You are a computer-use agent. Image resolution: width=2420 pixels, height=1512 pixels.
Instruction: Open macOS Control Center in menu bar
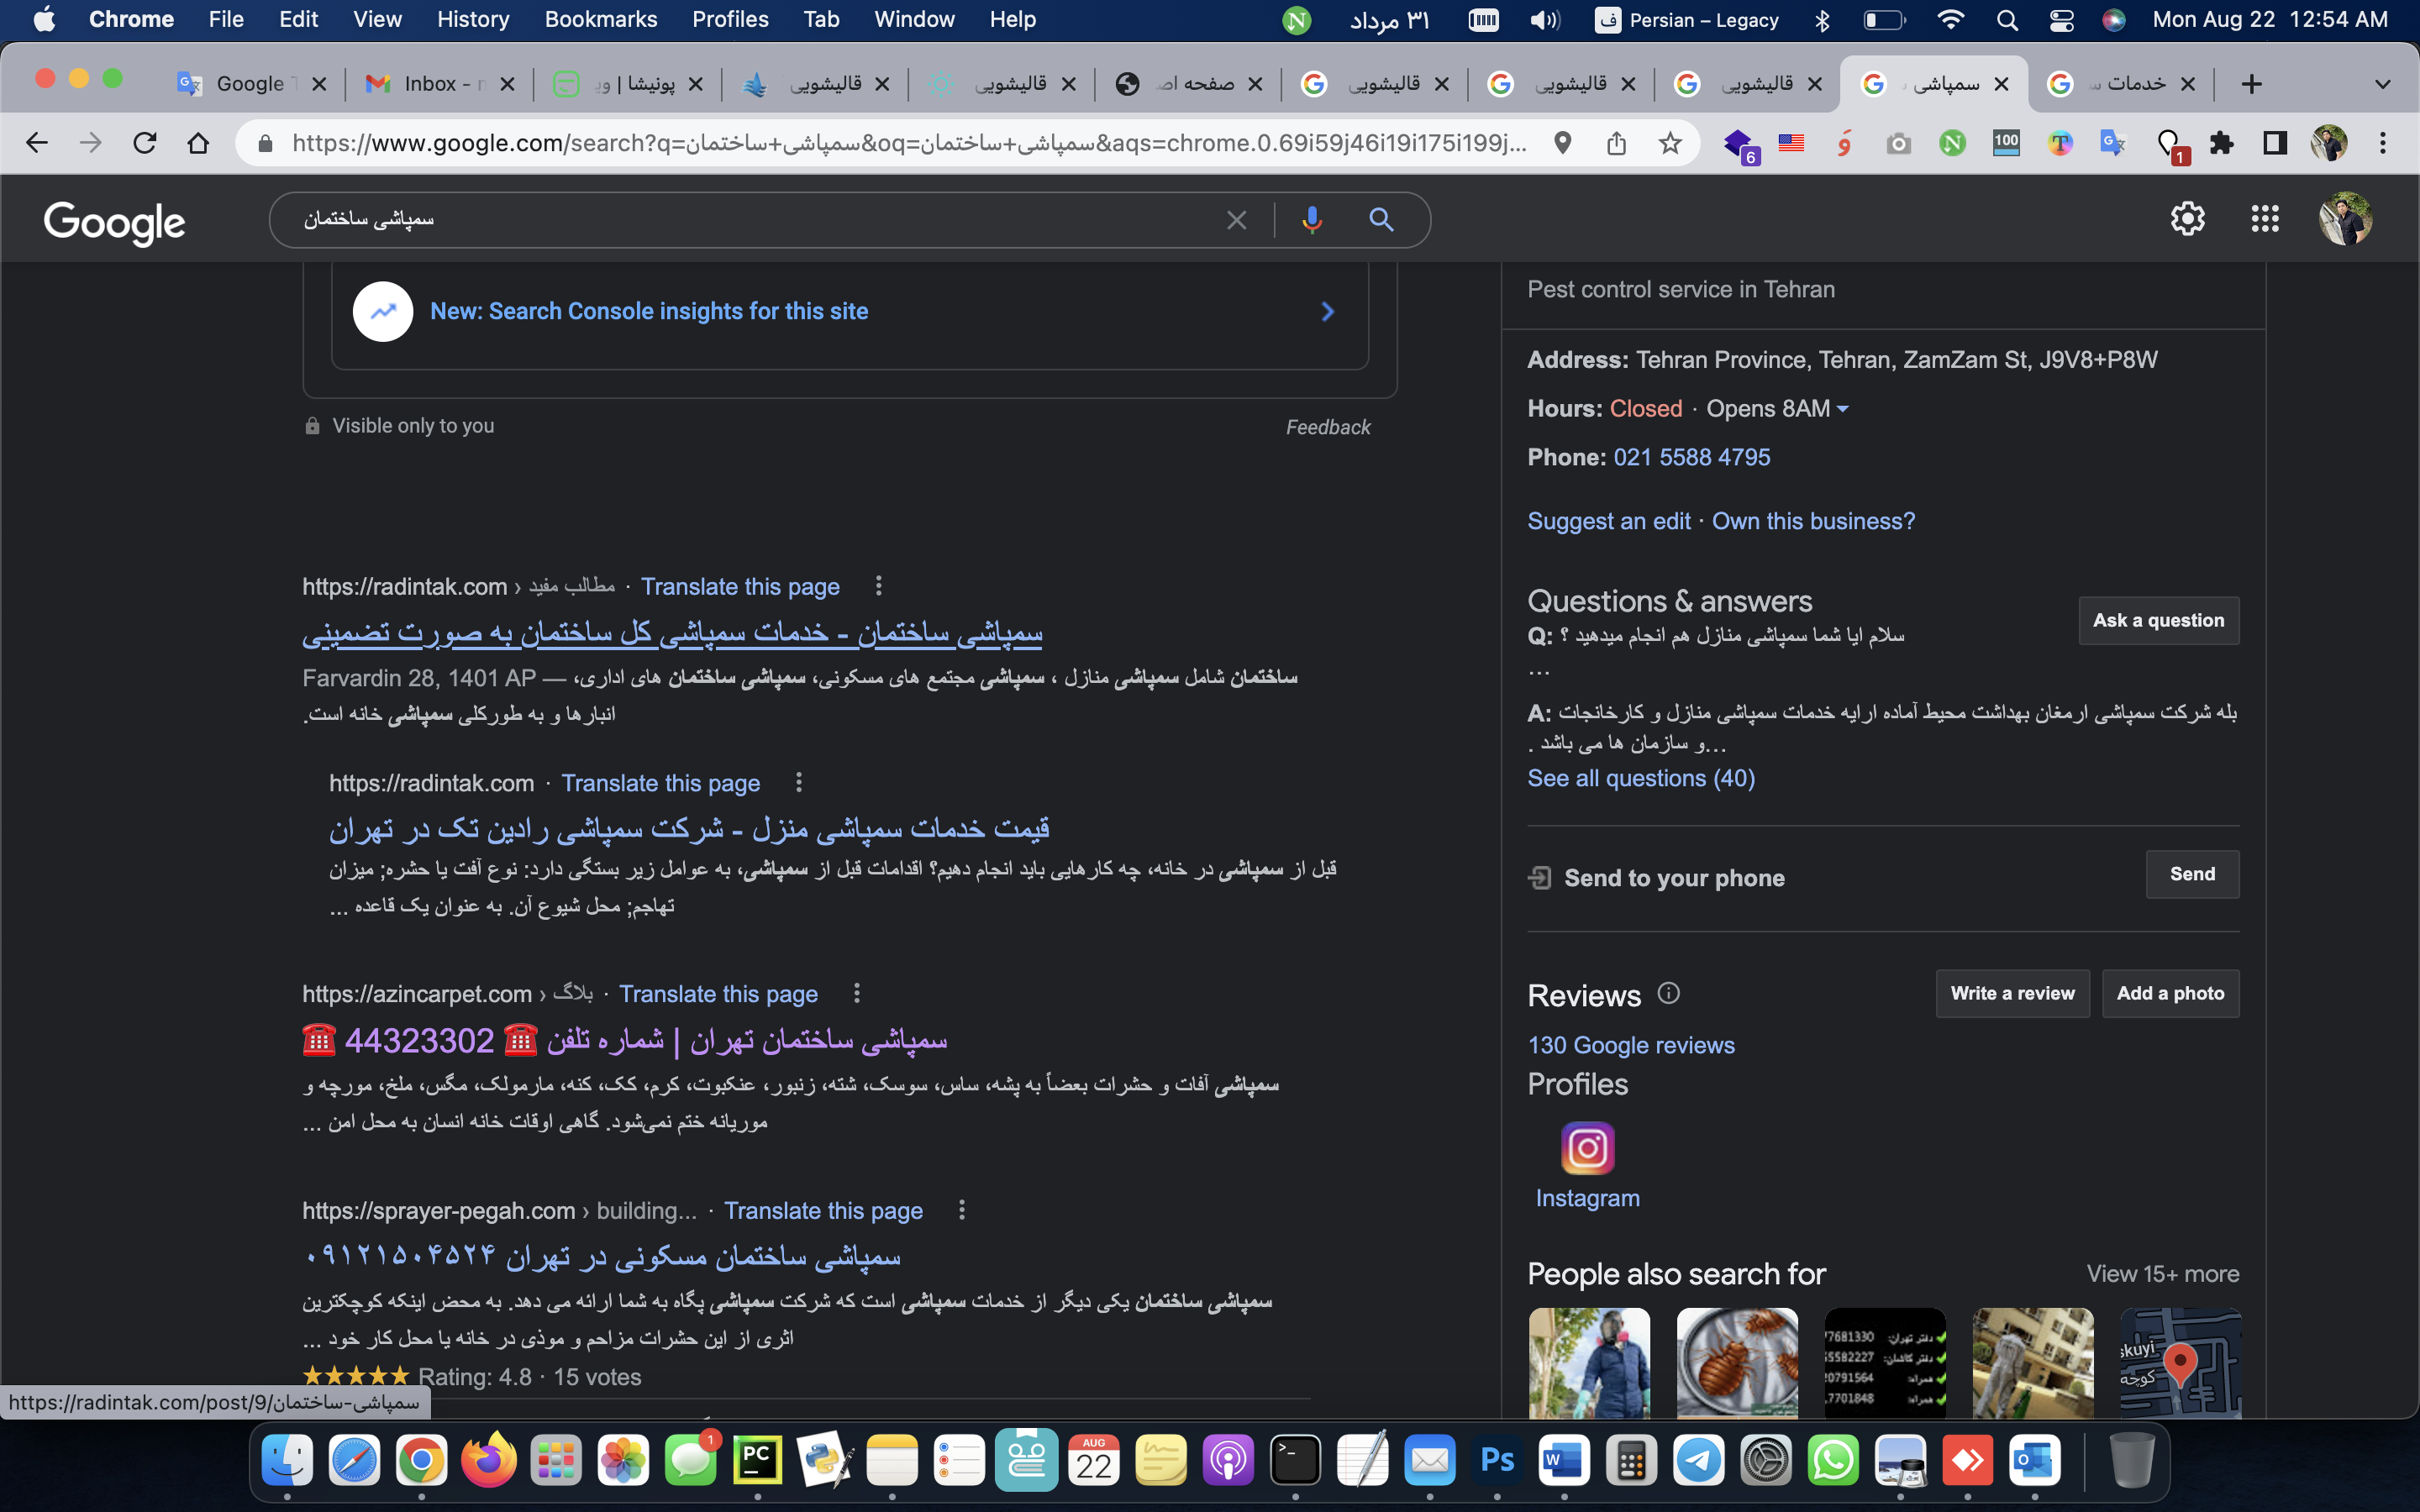2061,20
